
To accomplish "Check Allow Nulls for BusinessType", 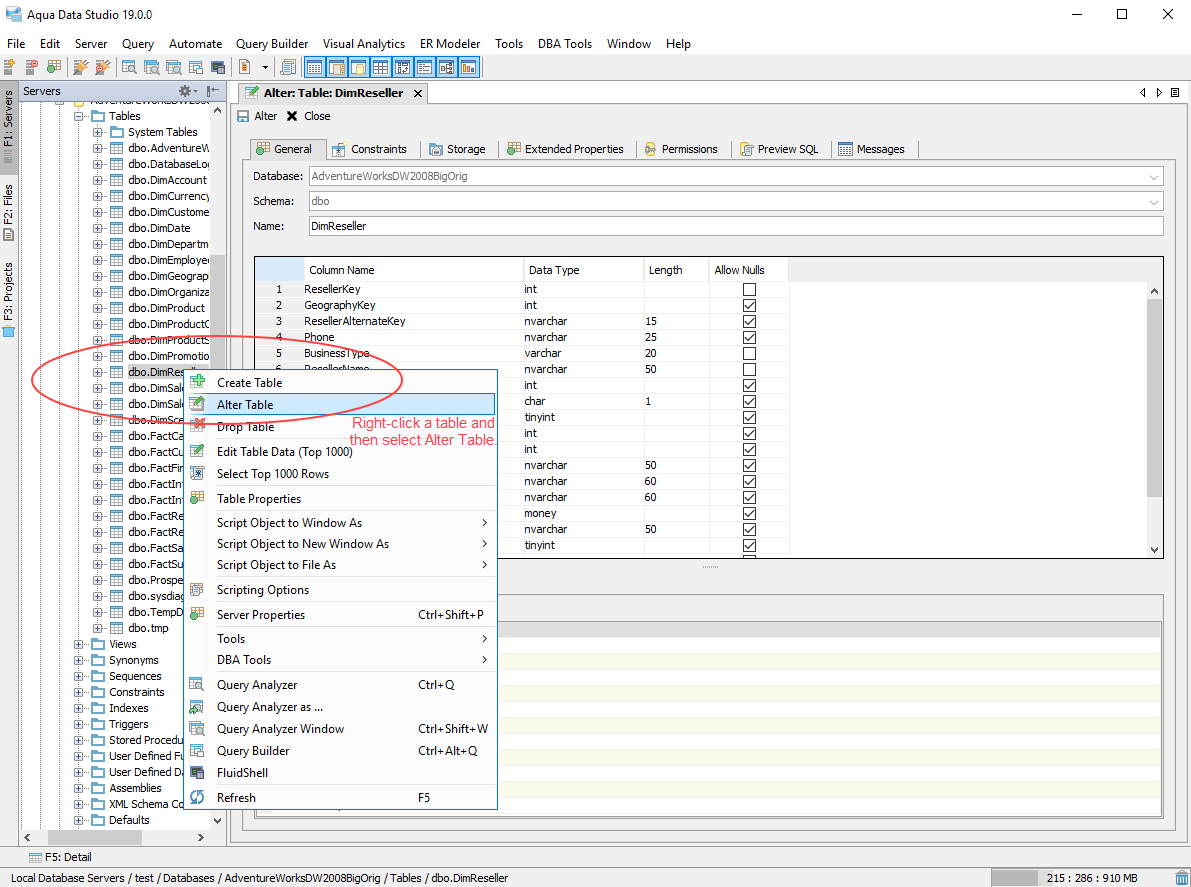I will [749, 353].
